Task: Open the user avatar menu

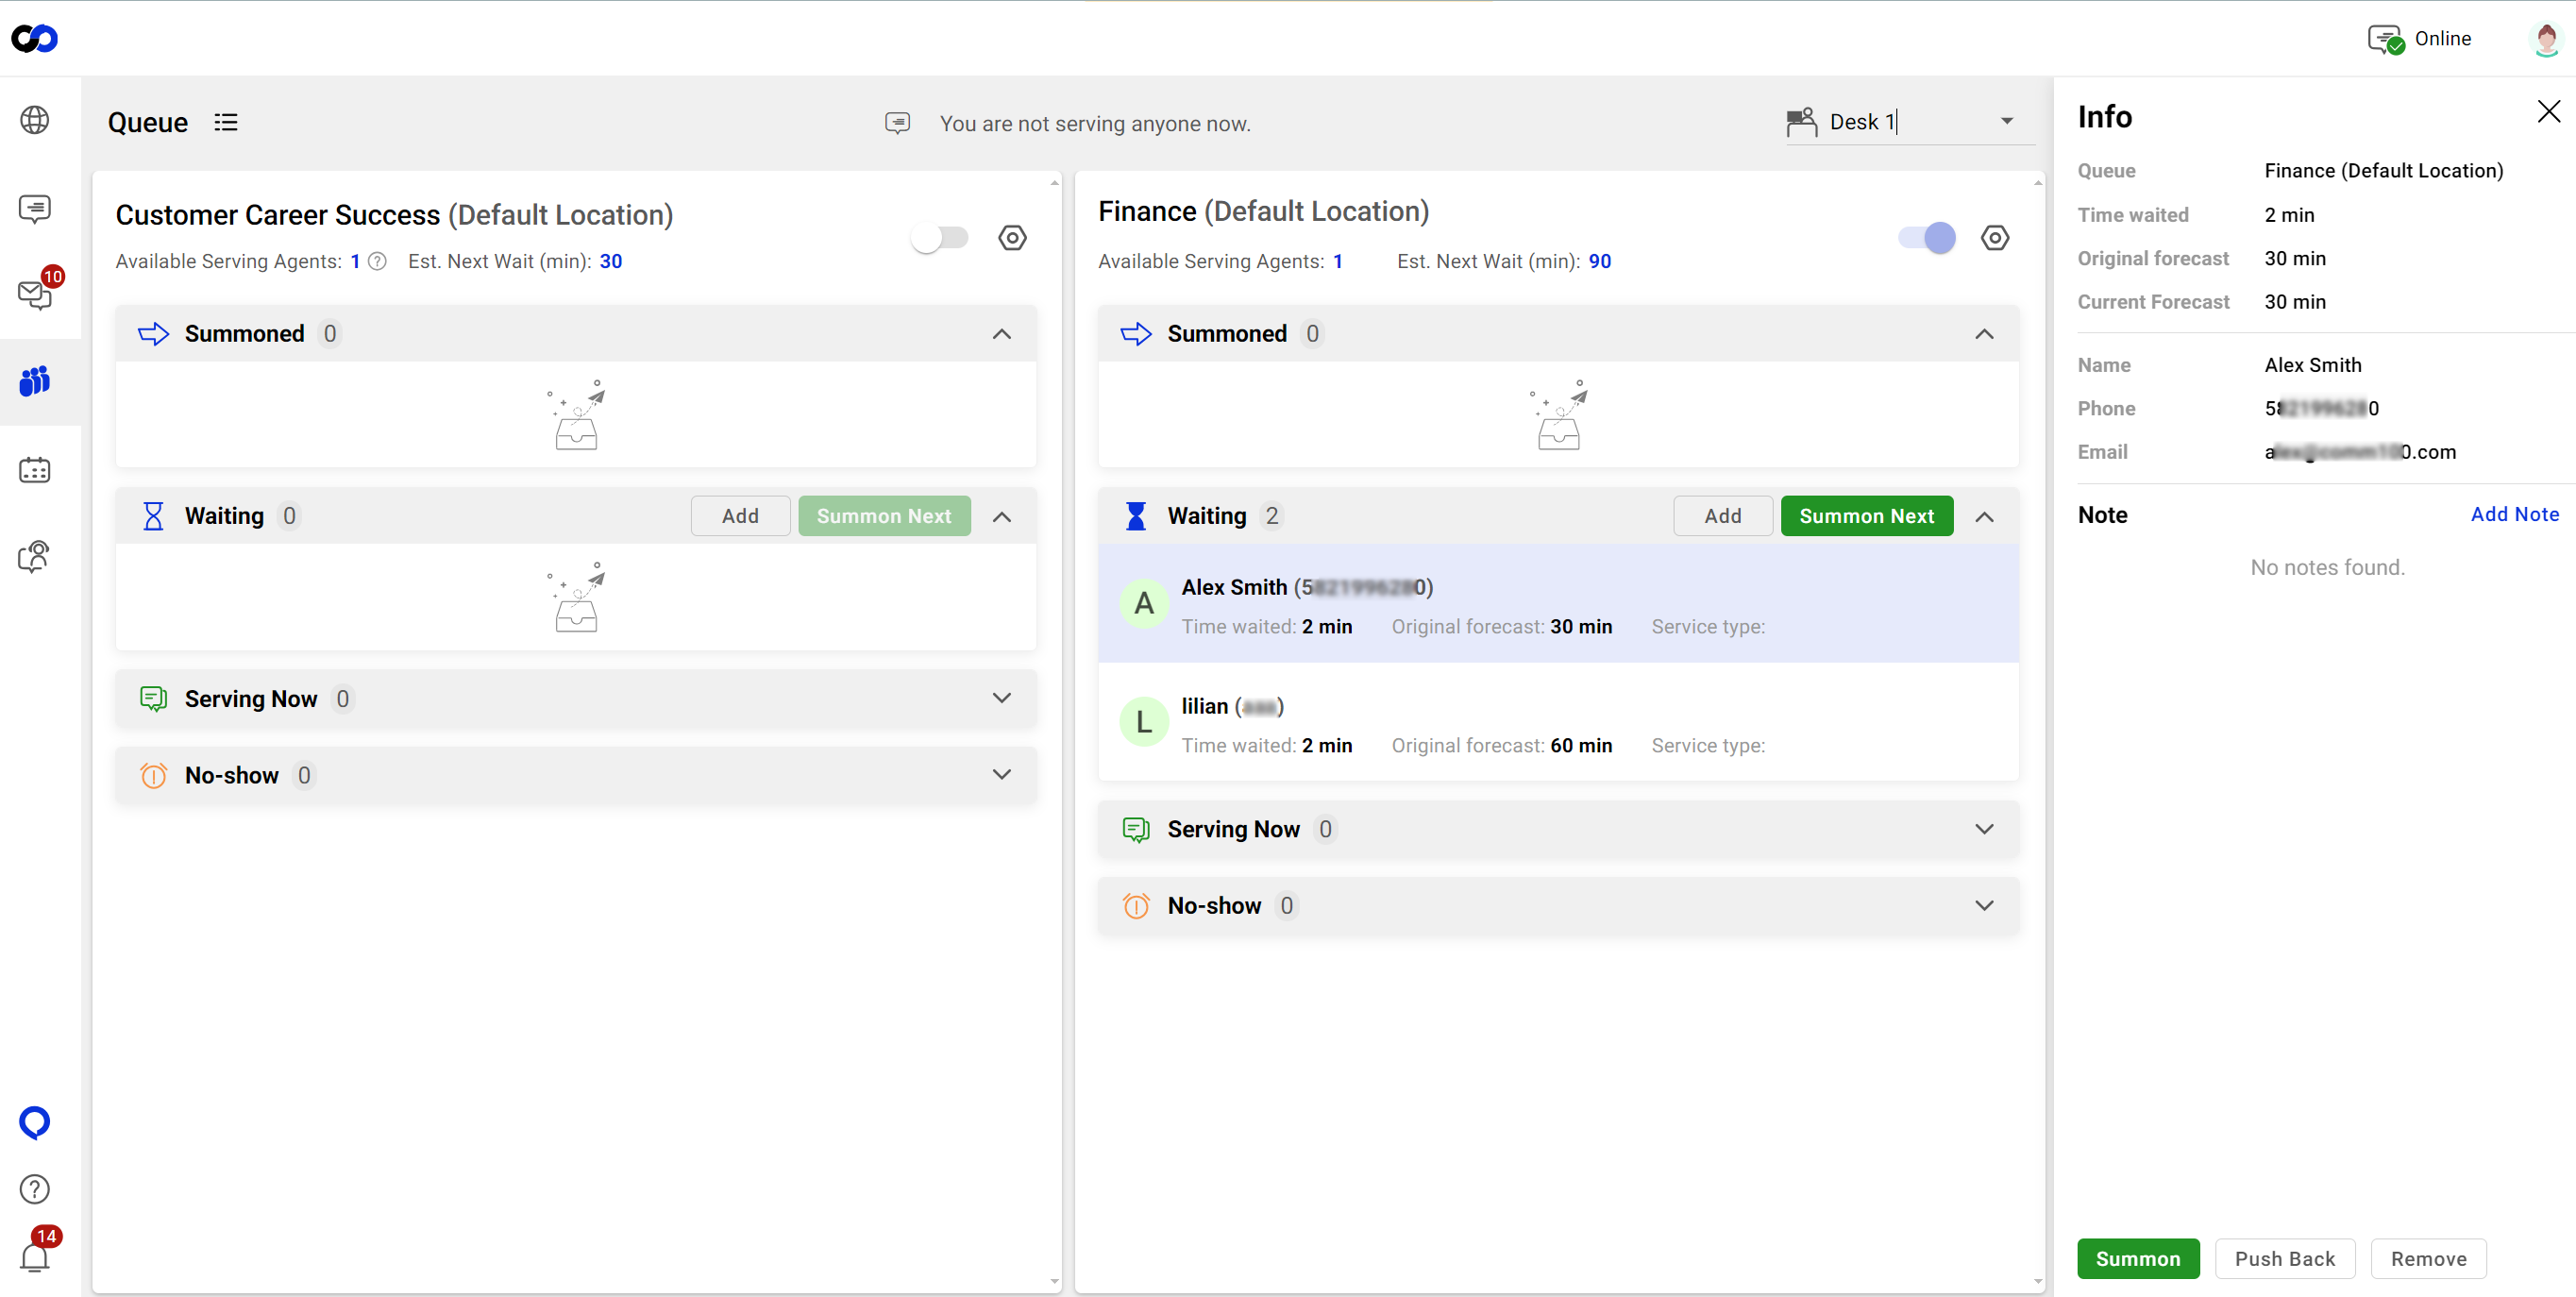Action: click(x=2546, y=40)
